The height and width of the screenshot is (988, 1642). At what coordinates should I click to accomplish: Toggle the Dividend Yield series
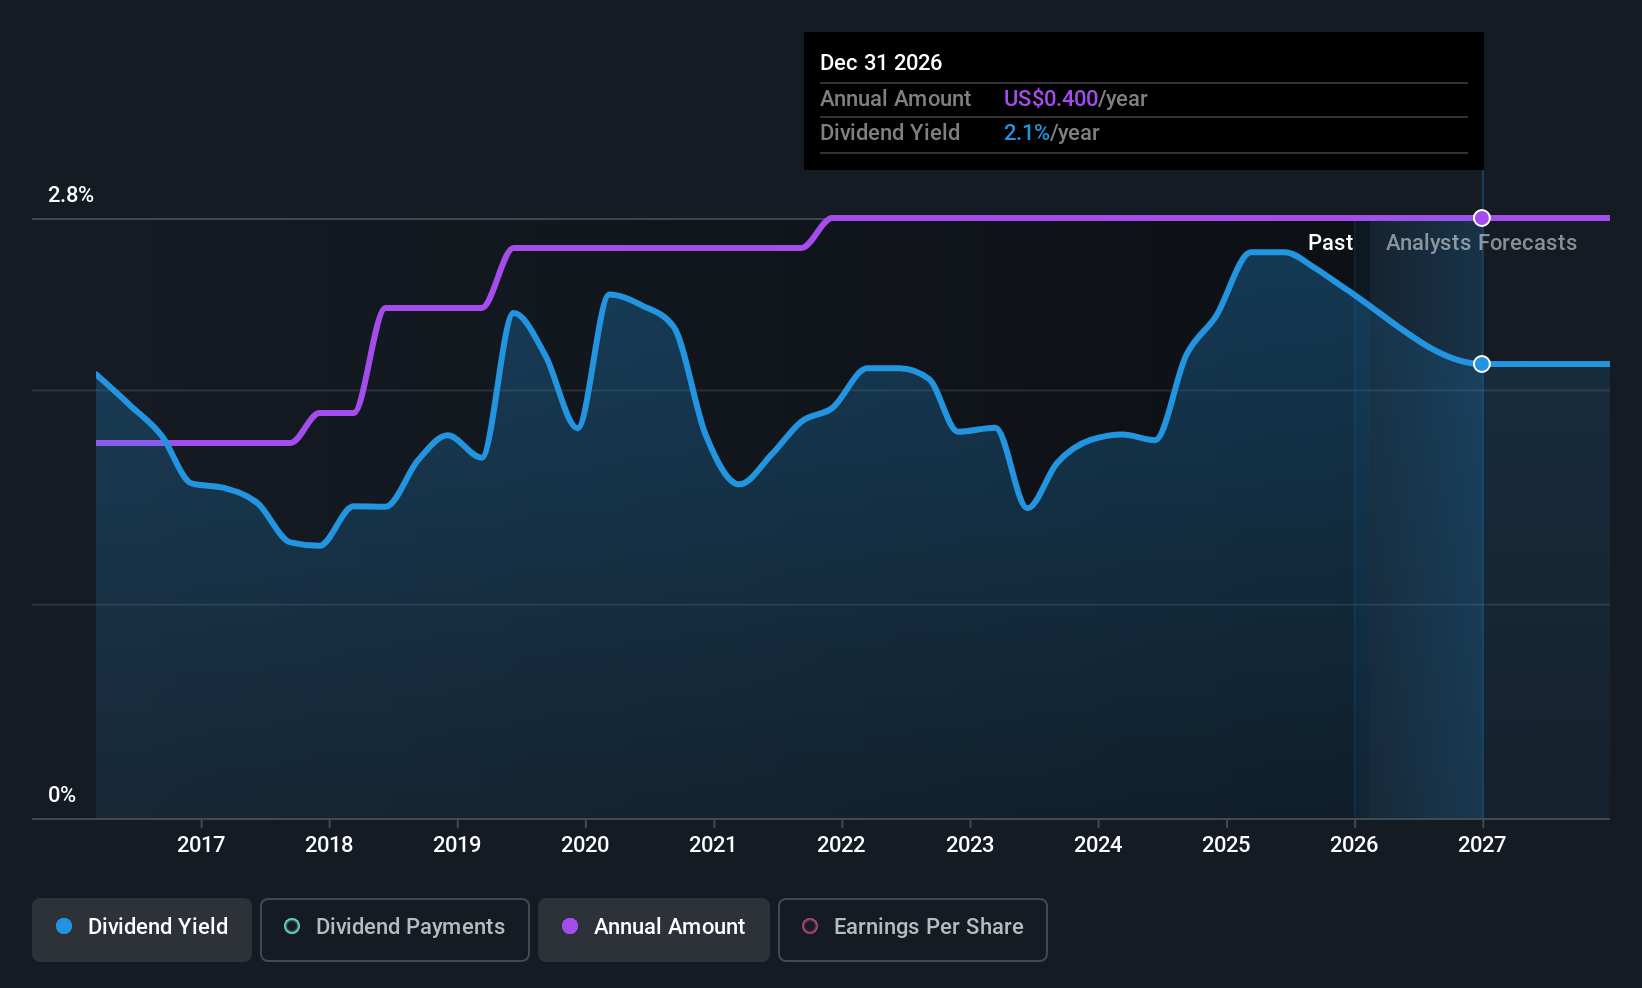[x=142, y=929]
